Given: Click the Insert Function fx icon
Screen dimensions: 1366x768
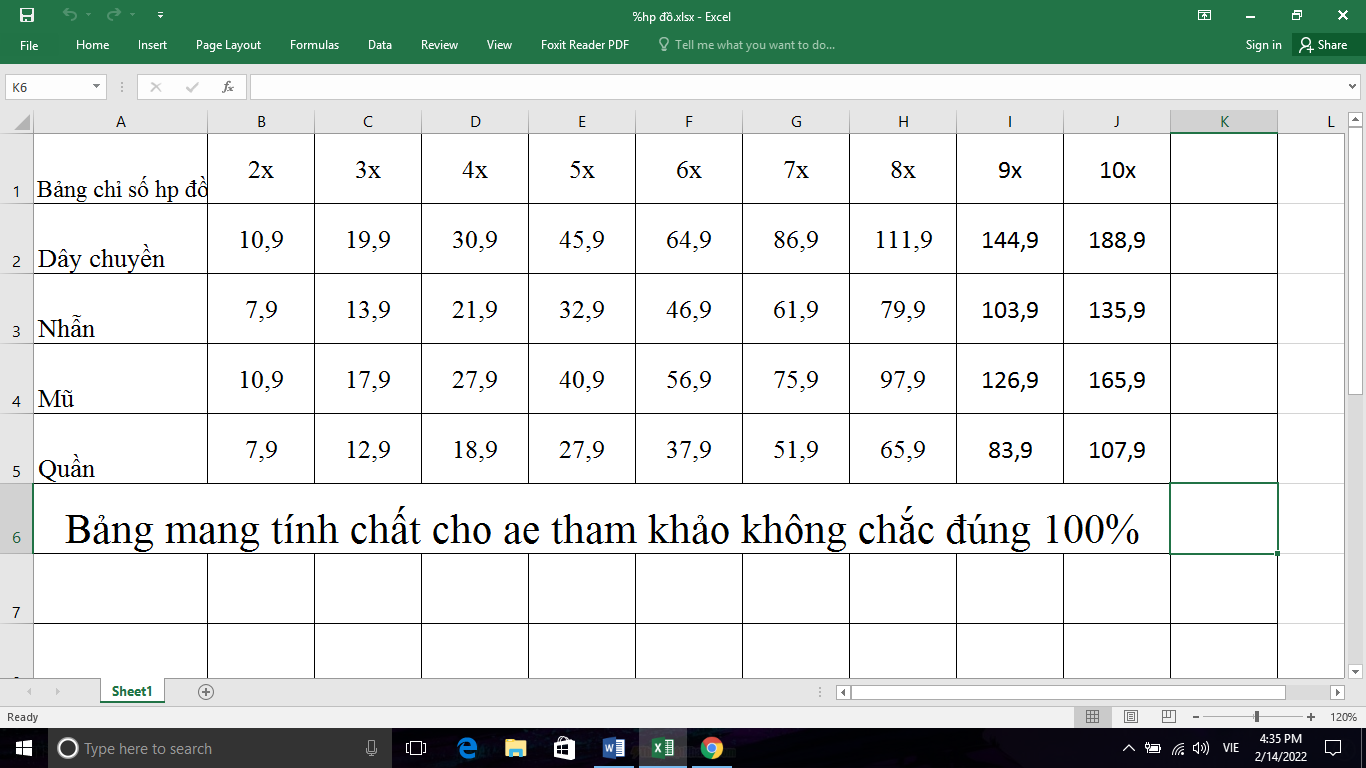Looking at the screenshot, I should (x=228, y=87).
